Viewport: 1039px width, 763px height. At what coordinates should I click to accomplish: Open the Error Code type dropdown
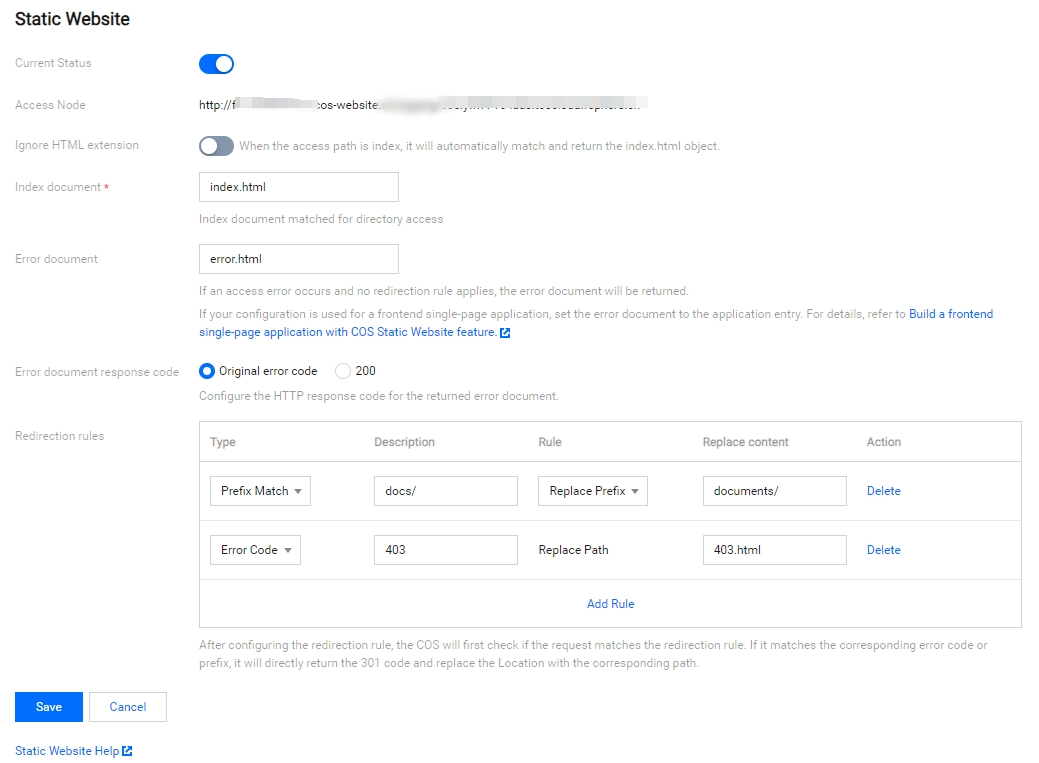(255, 550)
